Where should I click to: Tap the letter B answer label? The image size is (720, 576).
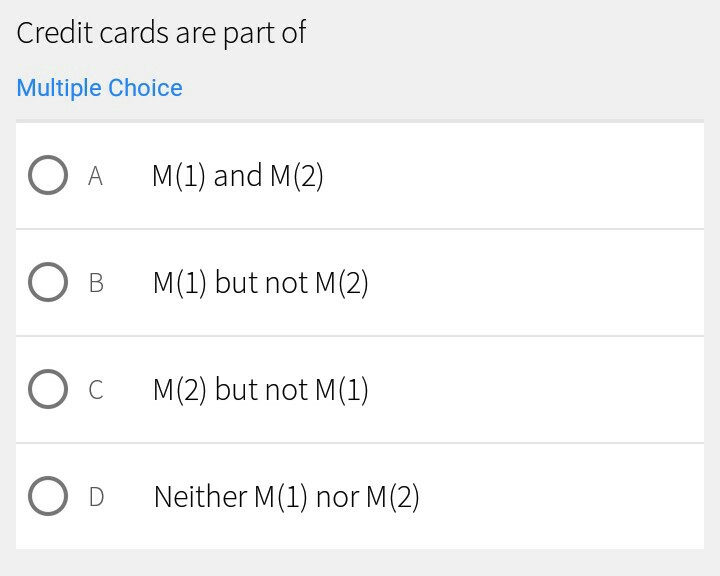[96, 284]
